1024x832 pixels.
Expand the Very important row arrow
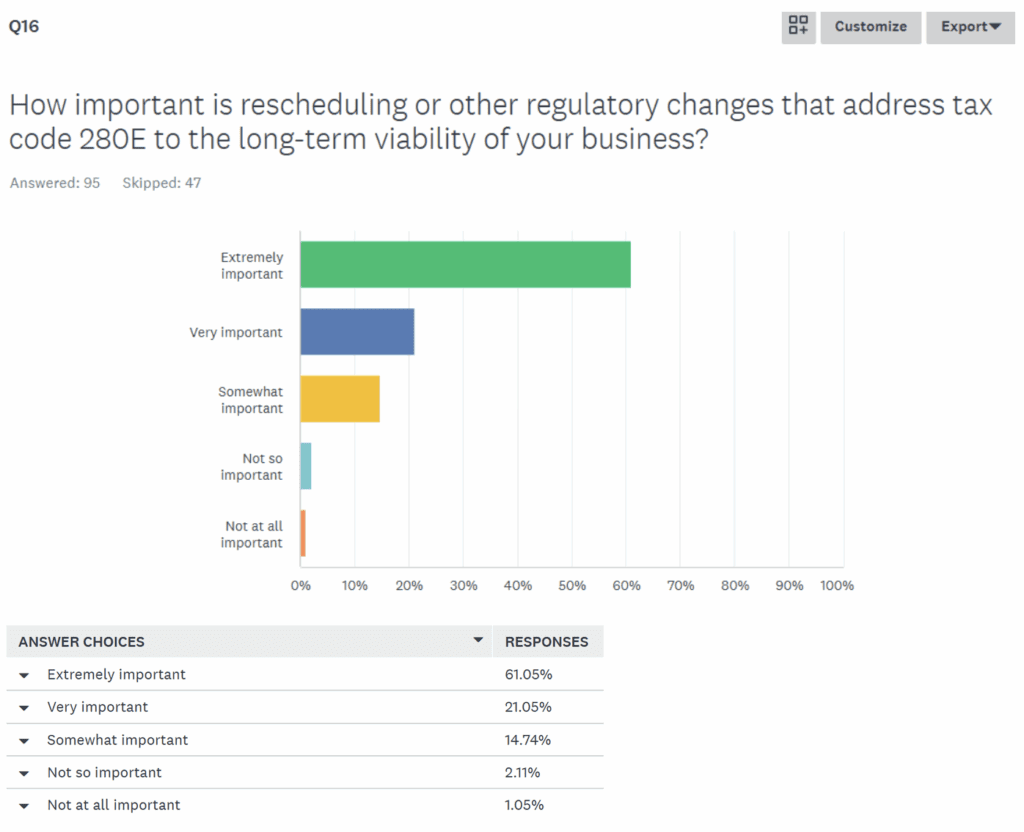pyautogui.click(x=25, y=708)
